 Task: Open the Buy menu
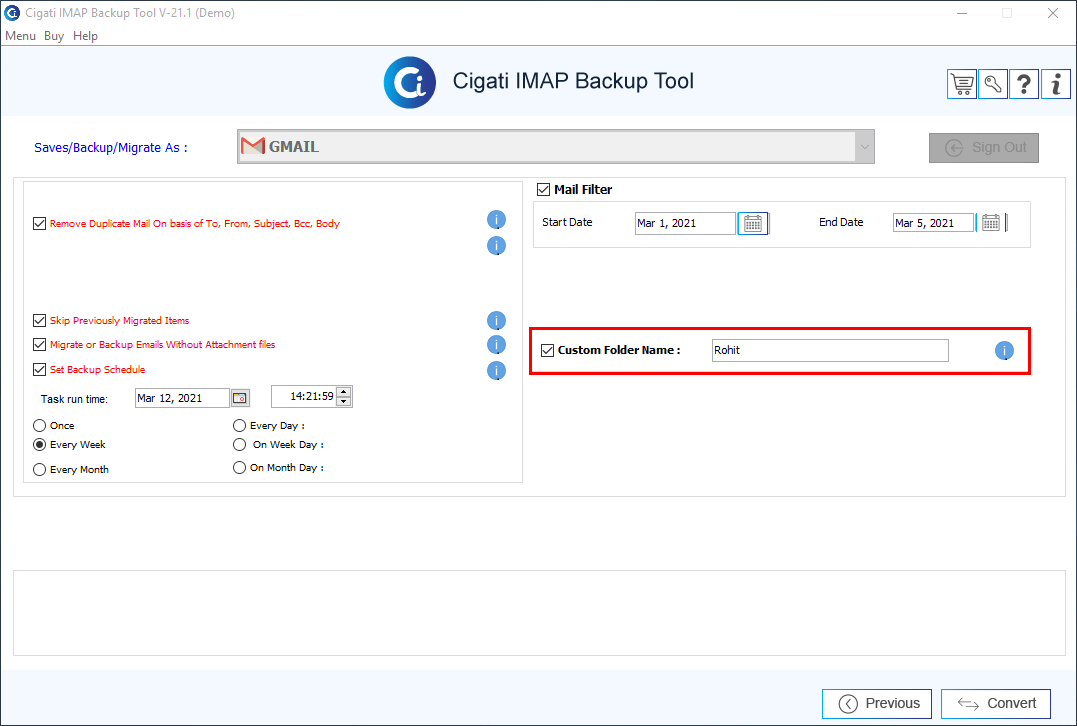point(54,36)
